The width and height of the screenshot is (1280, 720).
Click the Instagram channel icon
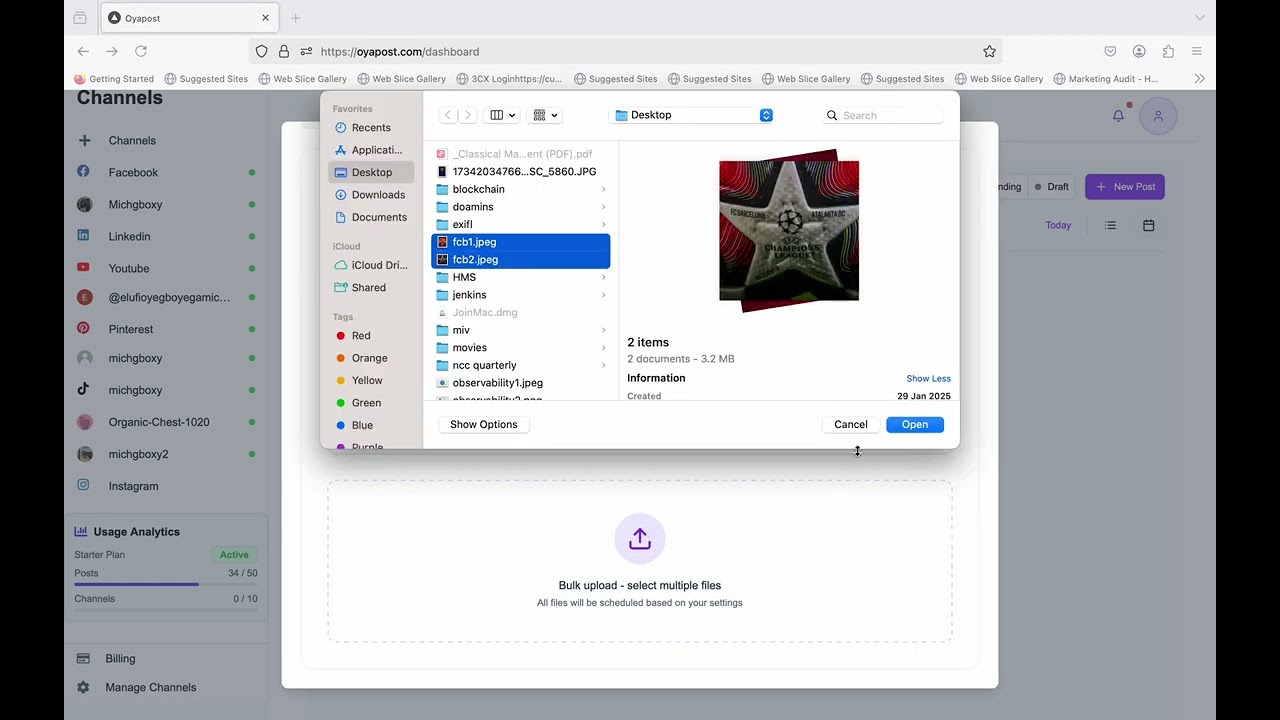(84, 485)
